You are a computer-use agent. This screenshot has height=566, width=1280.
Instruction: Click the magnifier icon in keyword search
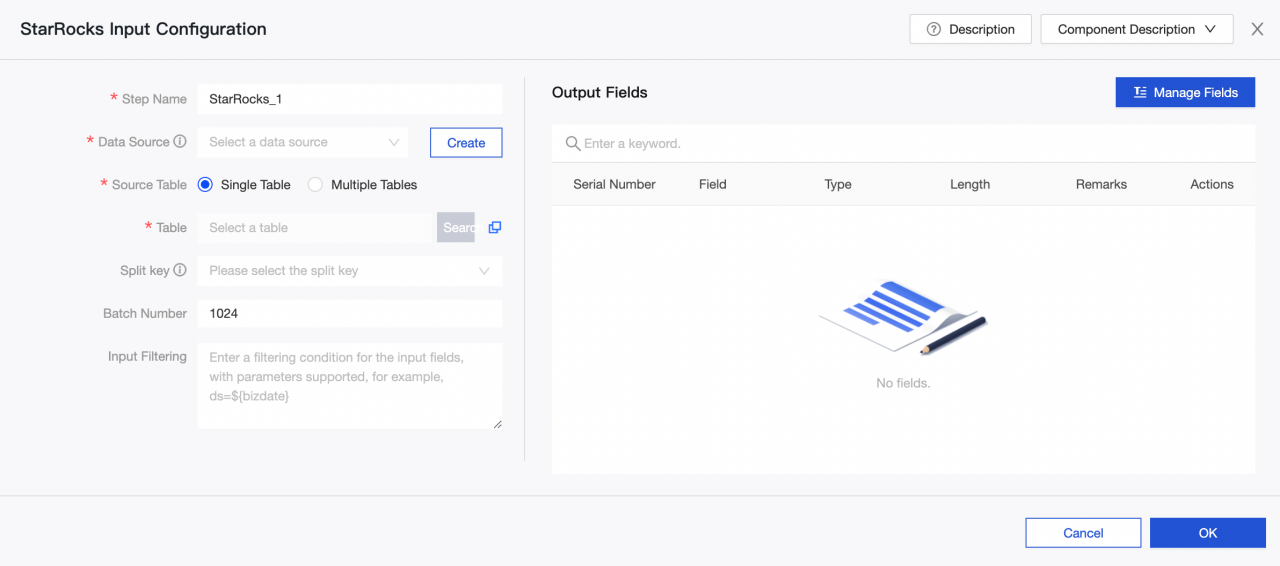point(573,144)
